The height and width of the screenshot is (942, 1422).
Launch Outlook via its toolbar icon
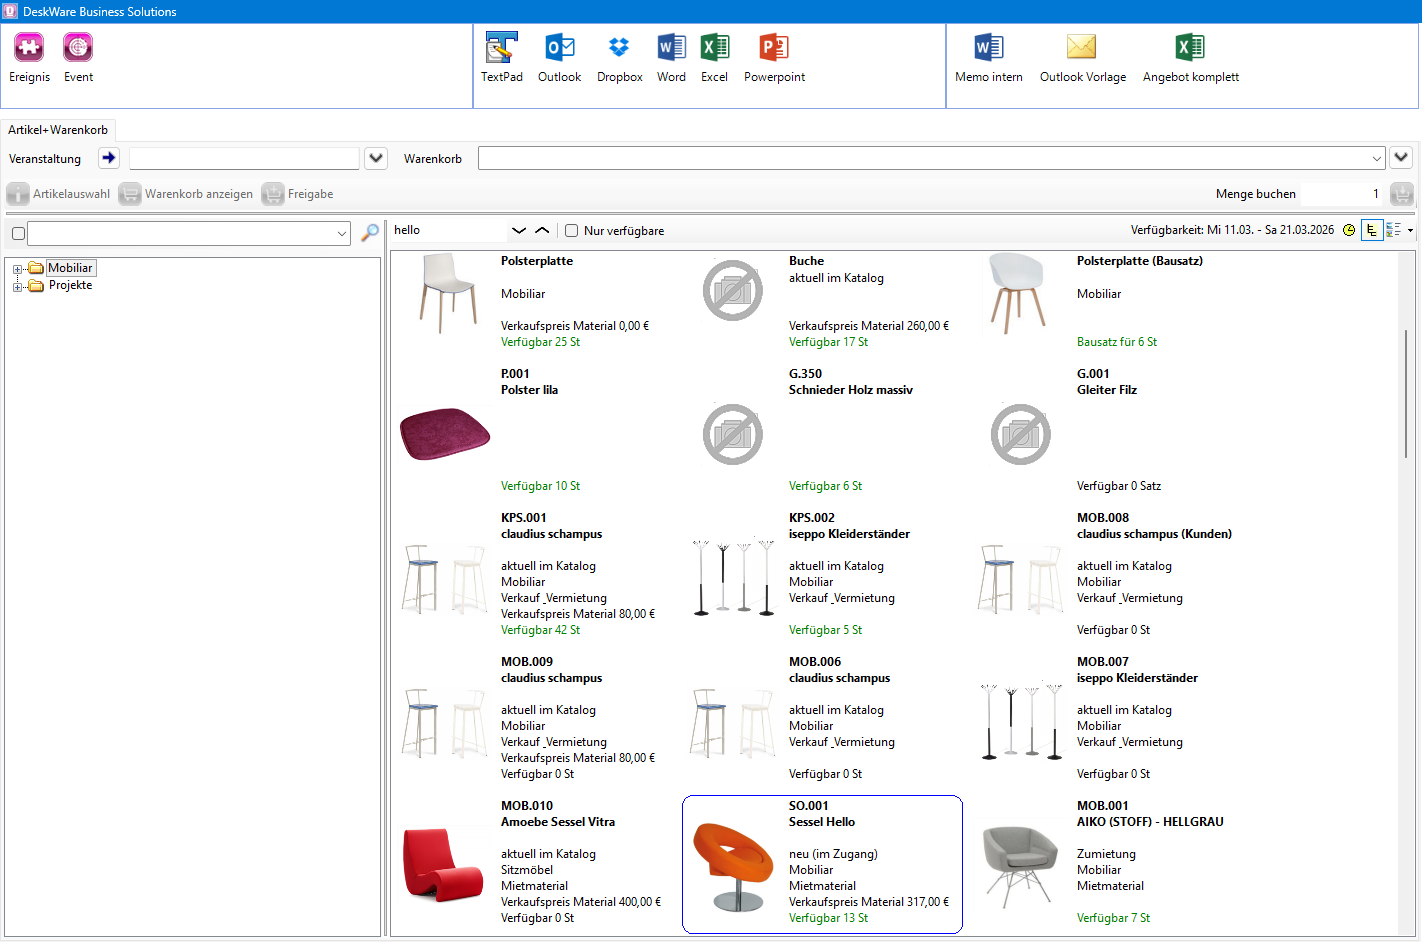(559, 55)
